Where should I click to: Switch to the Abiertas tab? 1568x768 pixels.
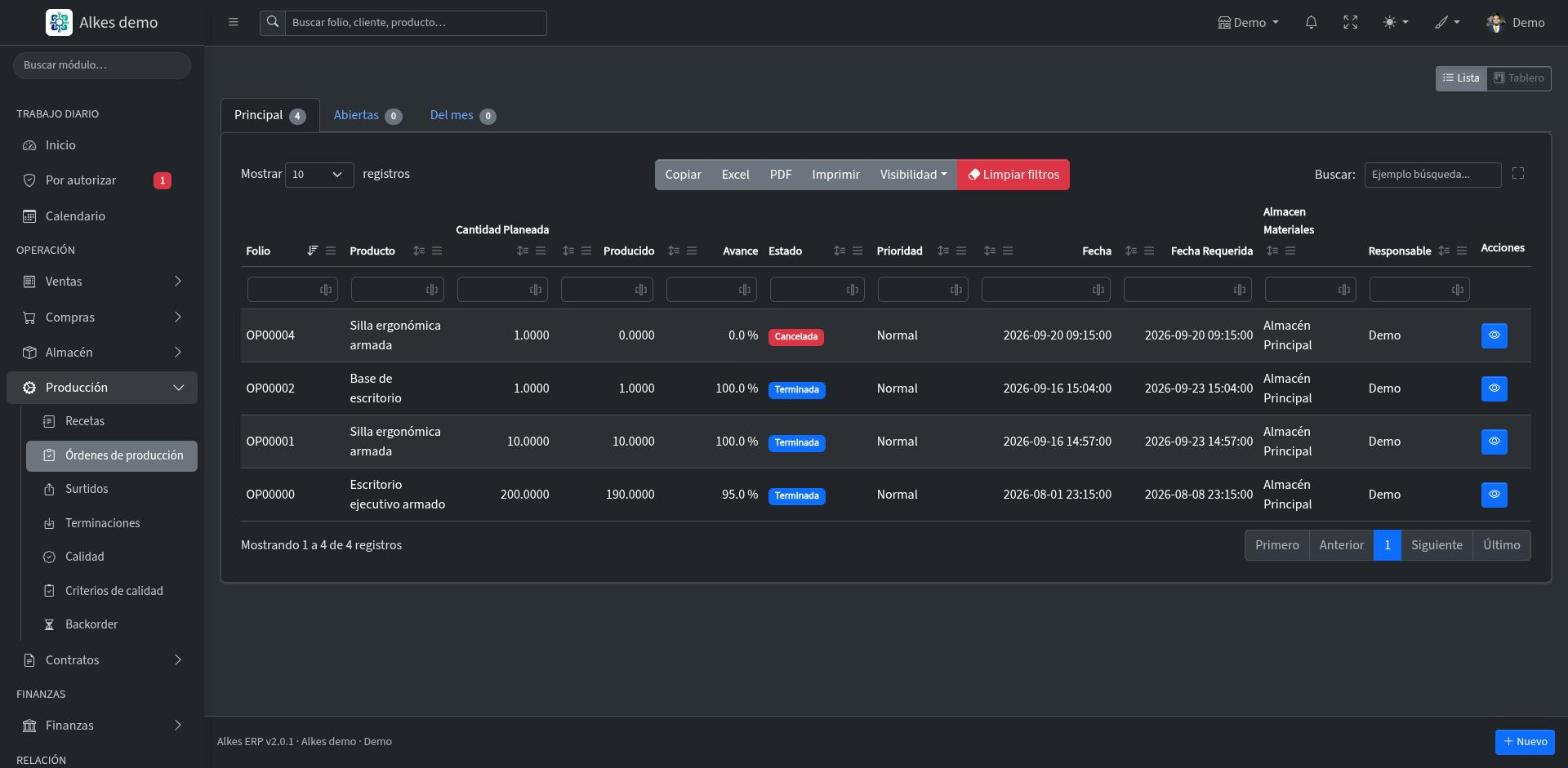pyautogui.click(x=367, y=115)
